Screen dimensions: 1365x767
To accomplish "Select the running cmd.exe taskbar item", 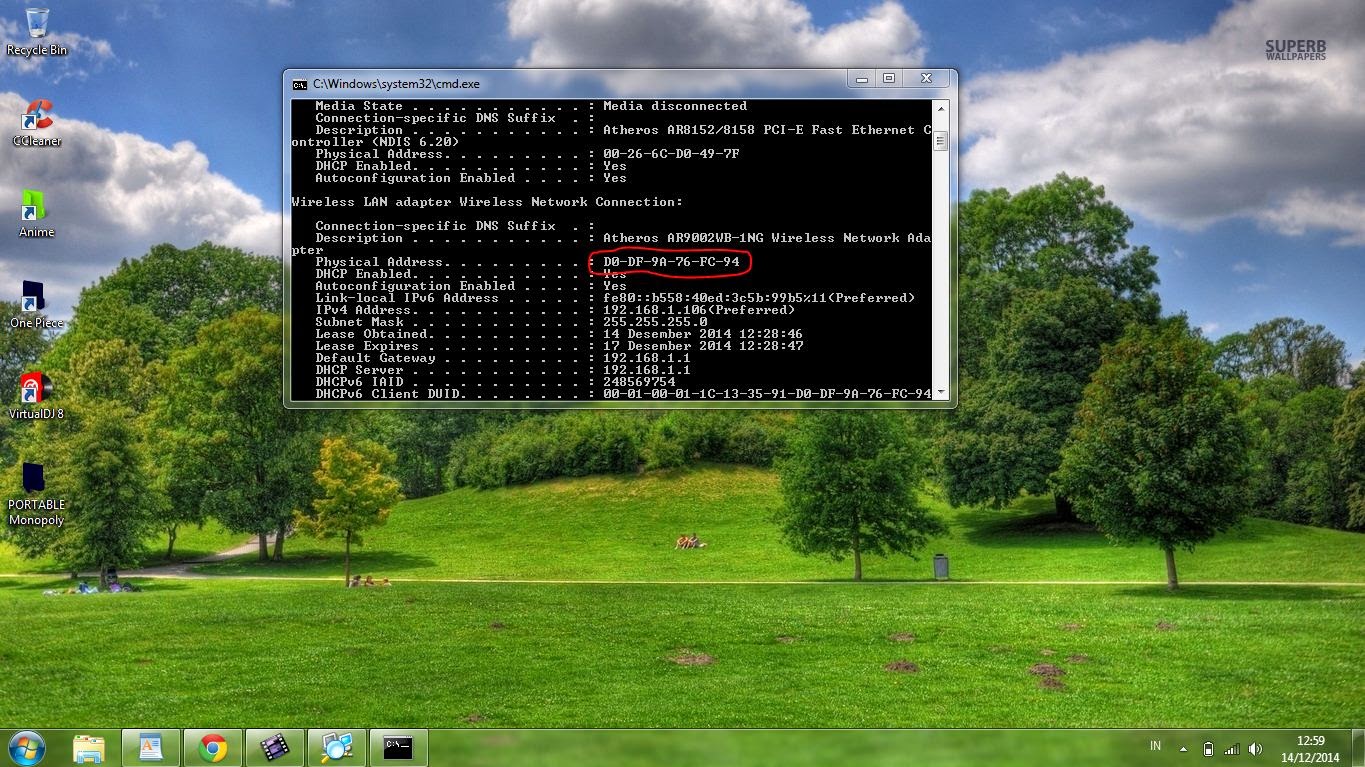I will click(398, 747).
